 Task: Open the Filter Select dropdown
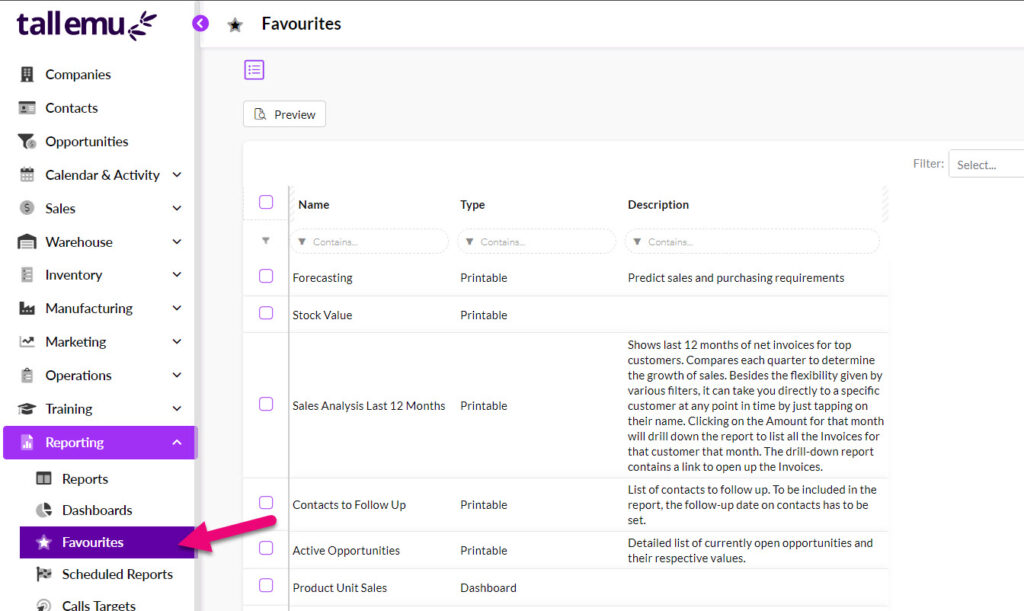(x=986, y=163)
